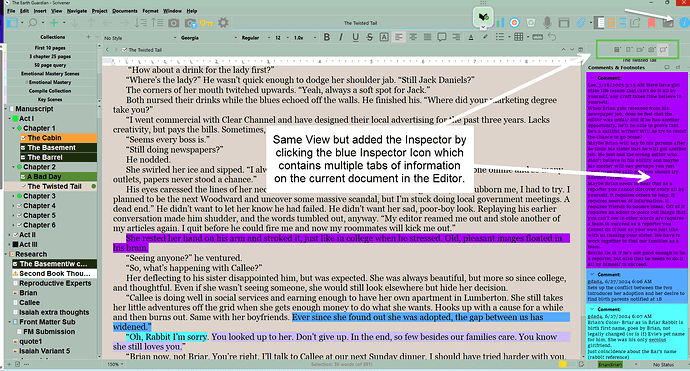
Task: Take a snapshot with the camera icon
Action: 174,22
